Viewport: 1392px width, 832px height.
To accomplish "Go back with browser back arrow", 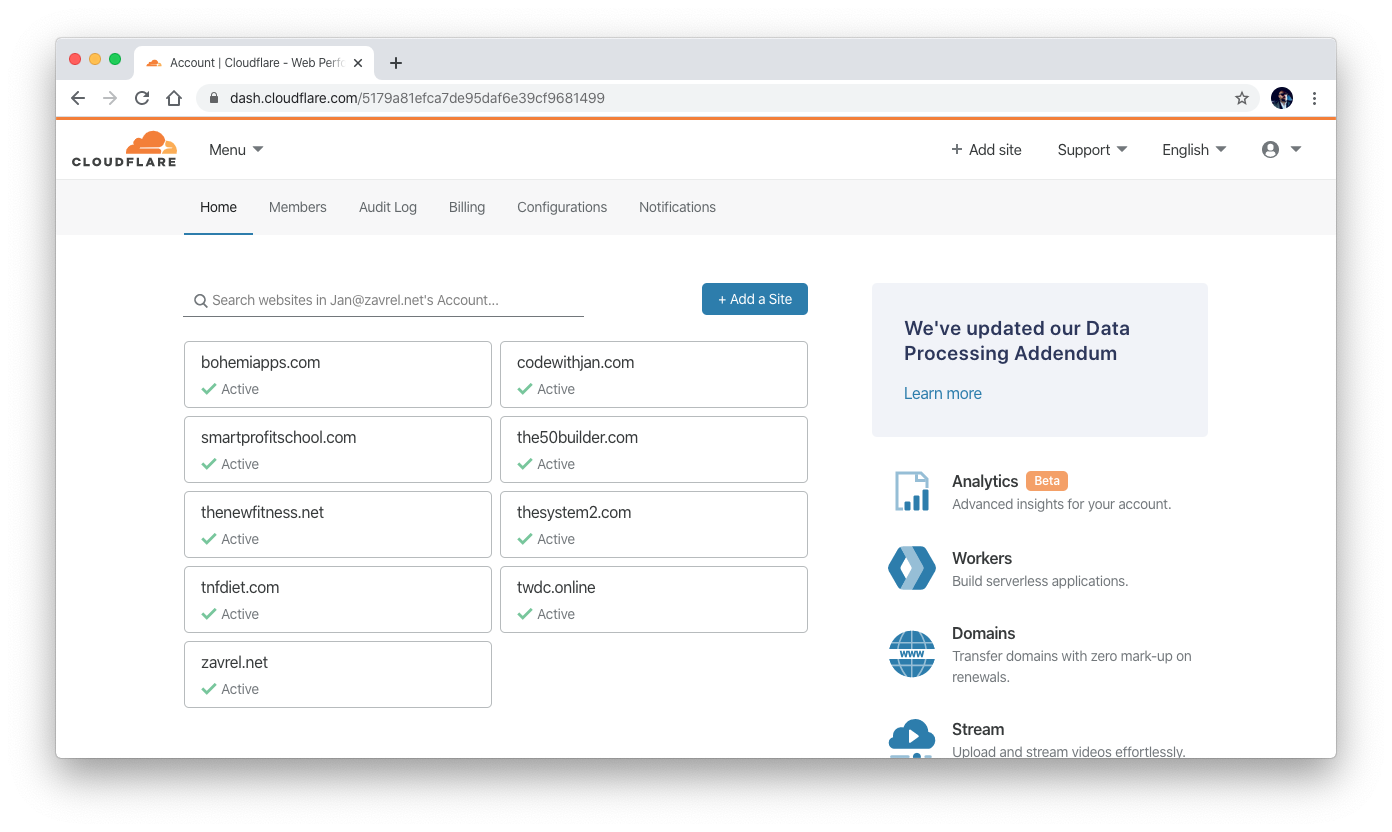I will 78,98.
